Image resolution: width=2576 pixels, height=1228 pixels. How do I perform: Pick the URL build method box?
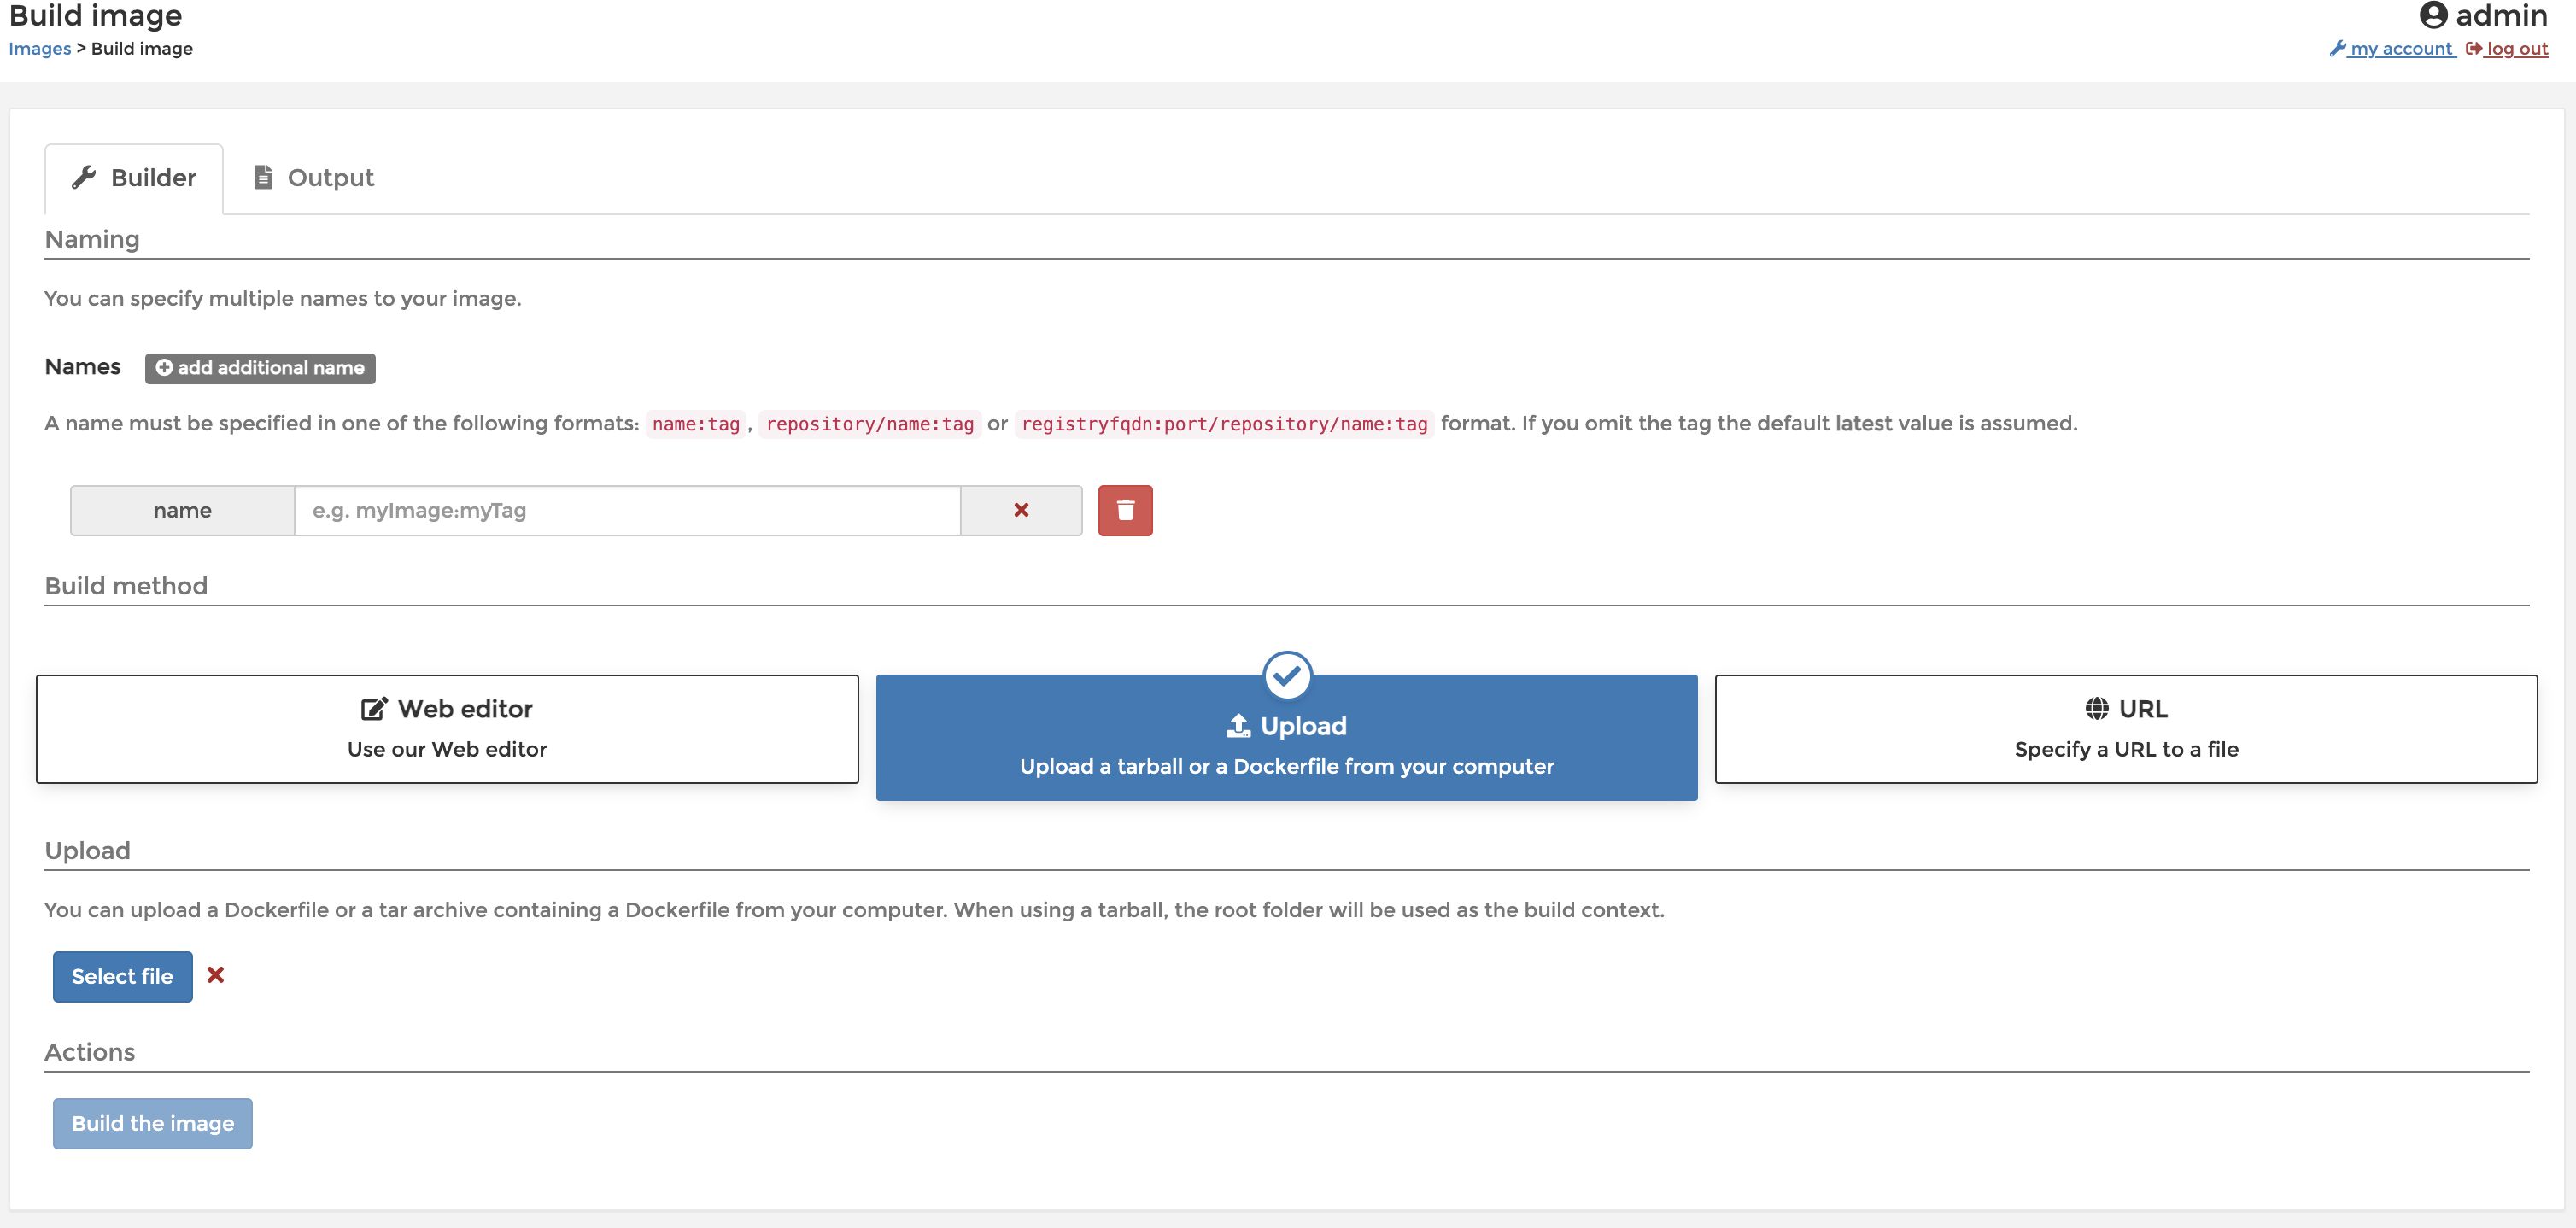(x=2125, y=728)
